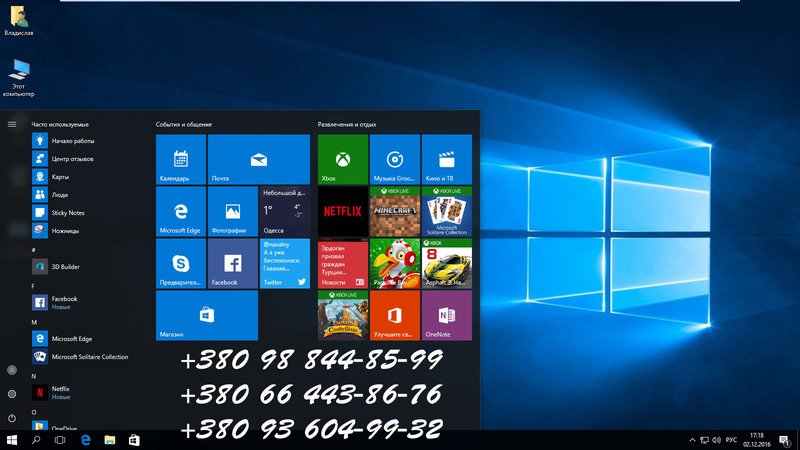Switch the РУС input language
The image size is (800, 450).
pyautogui.click(x=731, y=440)
